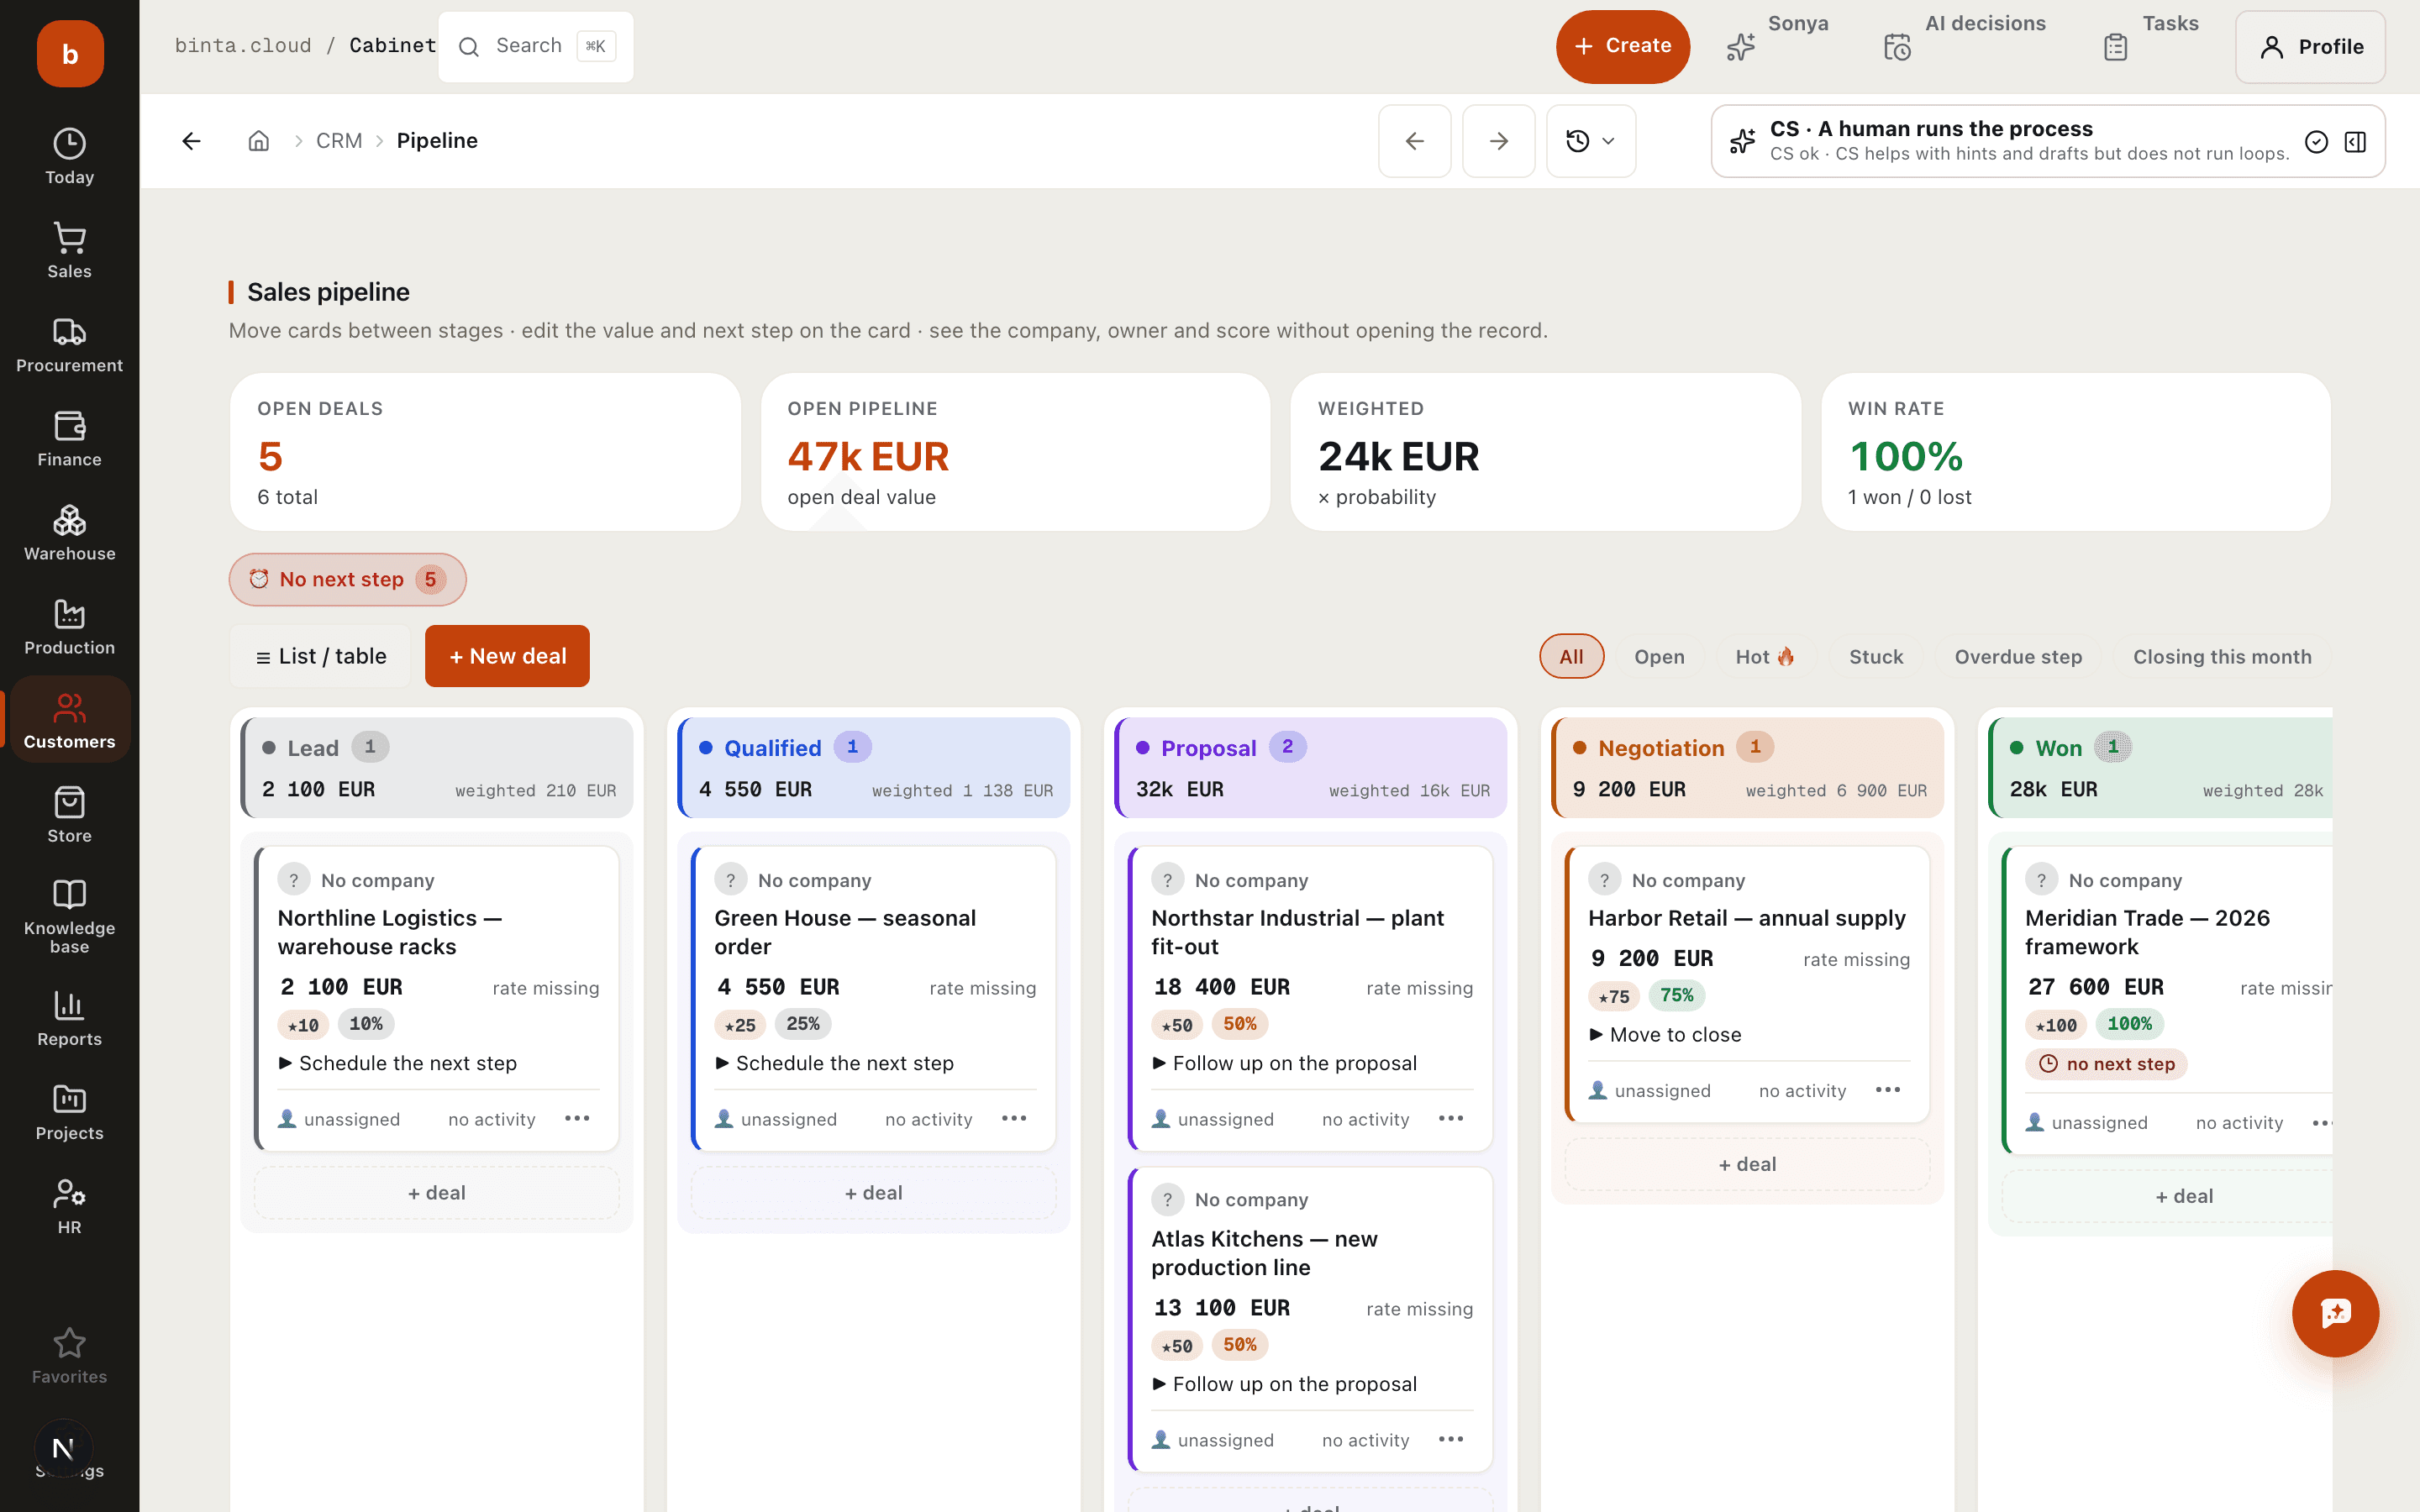Switch to List / table view
This screenshot has height=1512, width=2420.
click(321, 656)
